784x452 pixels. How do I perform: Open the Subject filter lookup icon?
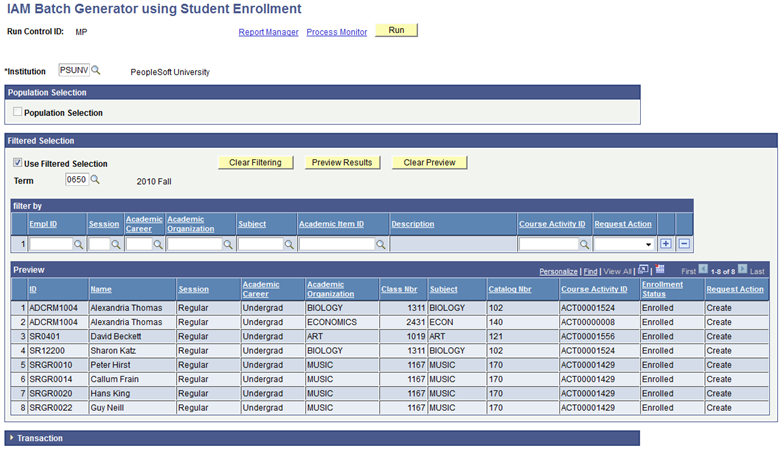pyautogui.click(x=289, y=244)
